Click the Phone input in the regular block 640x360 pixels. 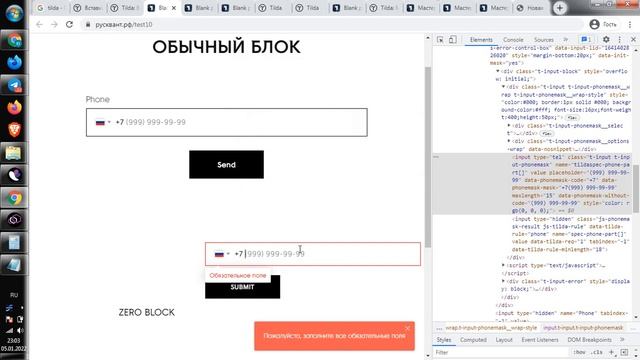tap(227, 122)
